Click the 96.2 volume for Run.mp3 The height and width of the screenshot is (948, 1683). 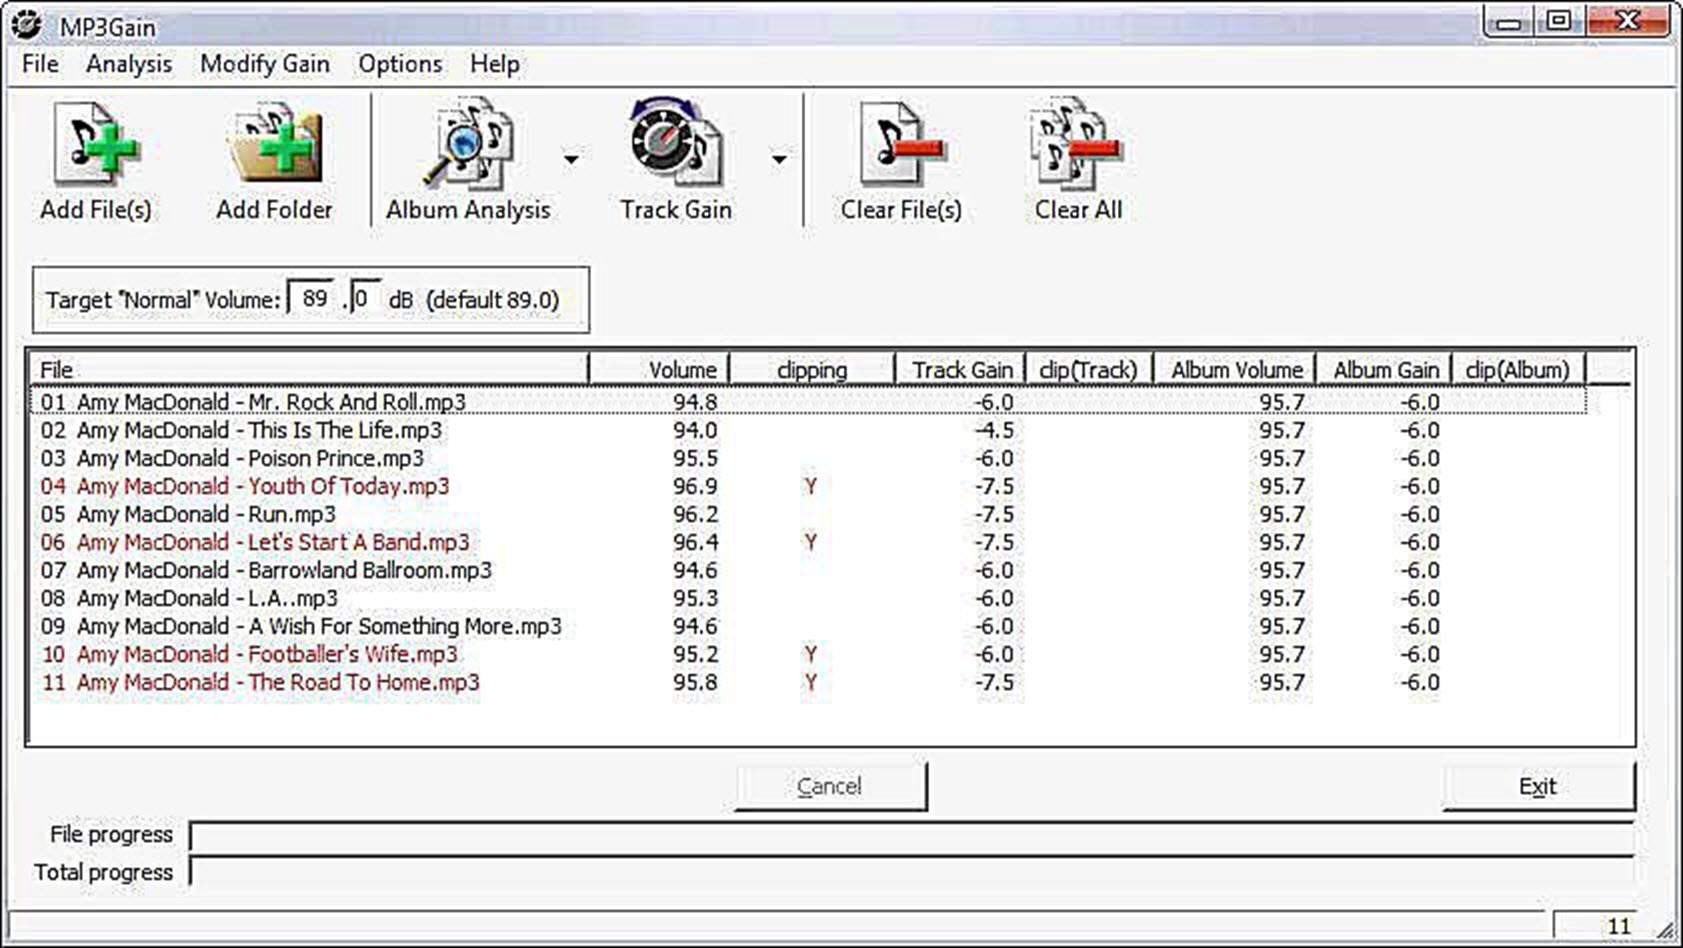695,514
